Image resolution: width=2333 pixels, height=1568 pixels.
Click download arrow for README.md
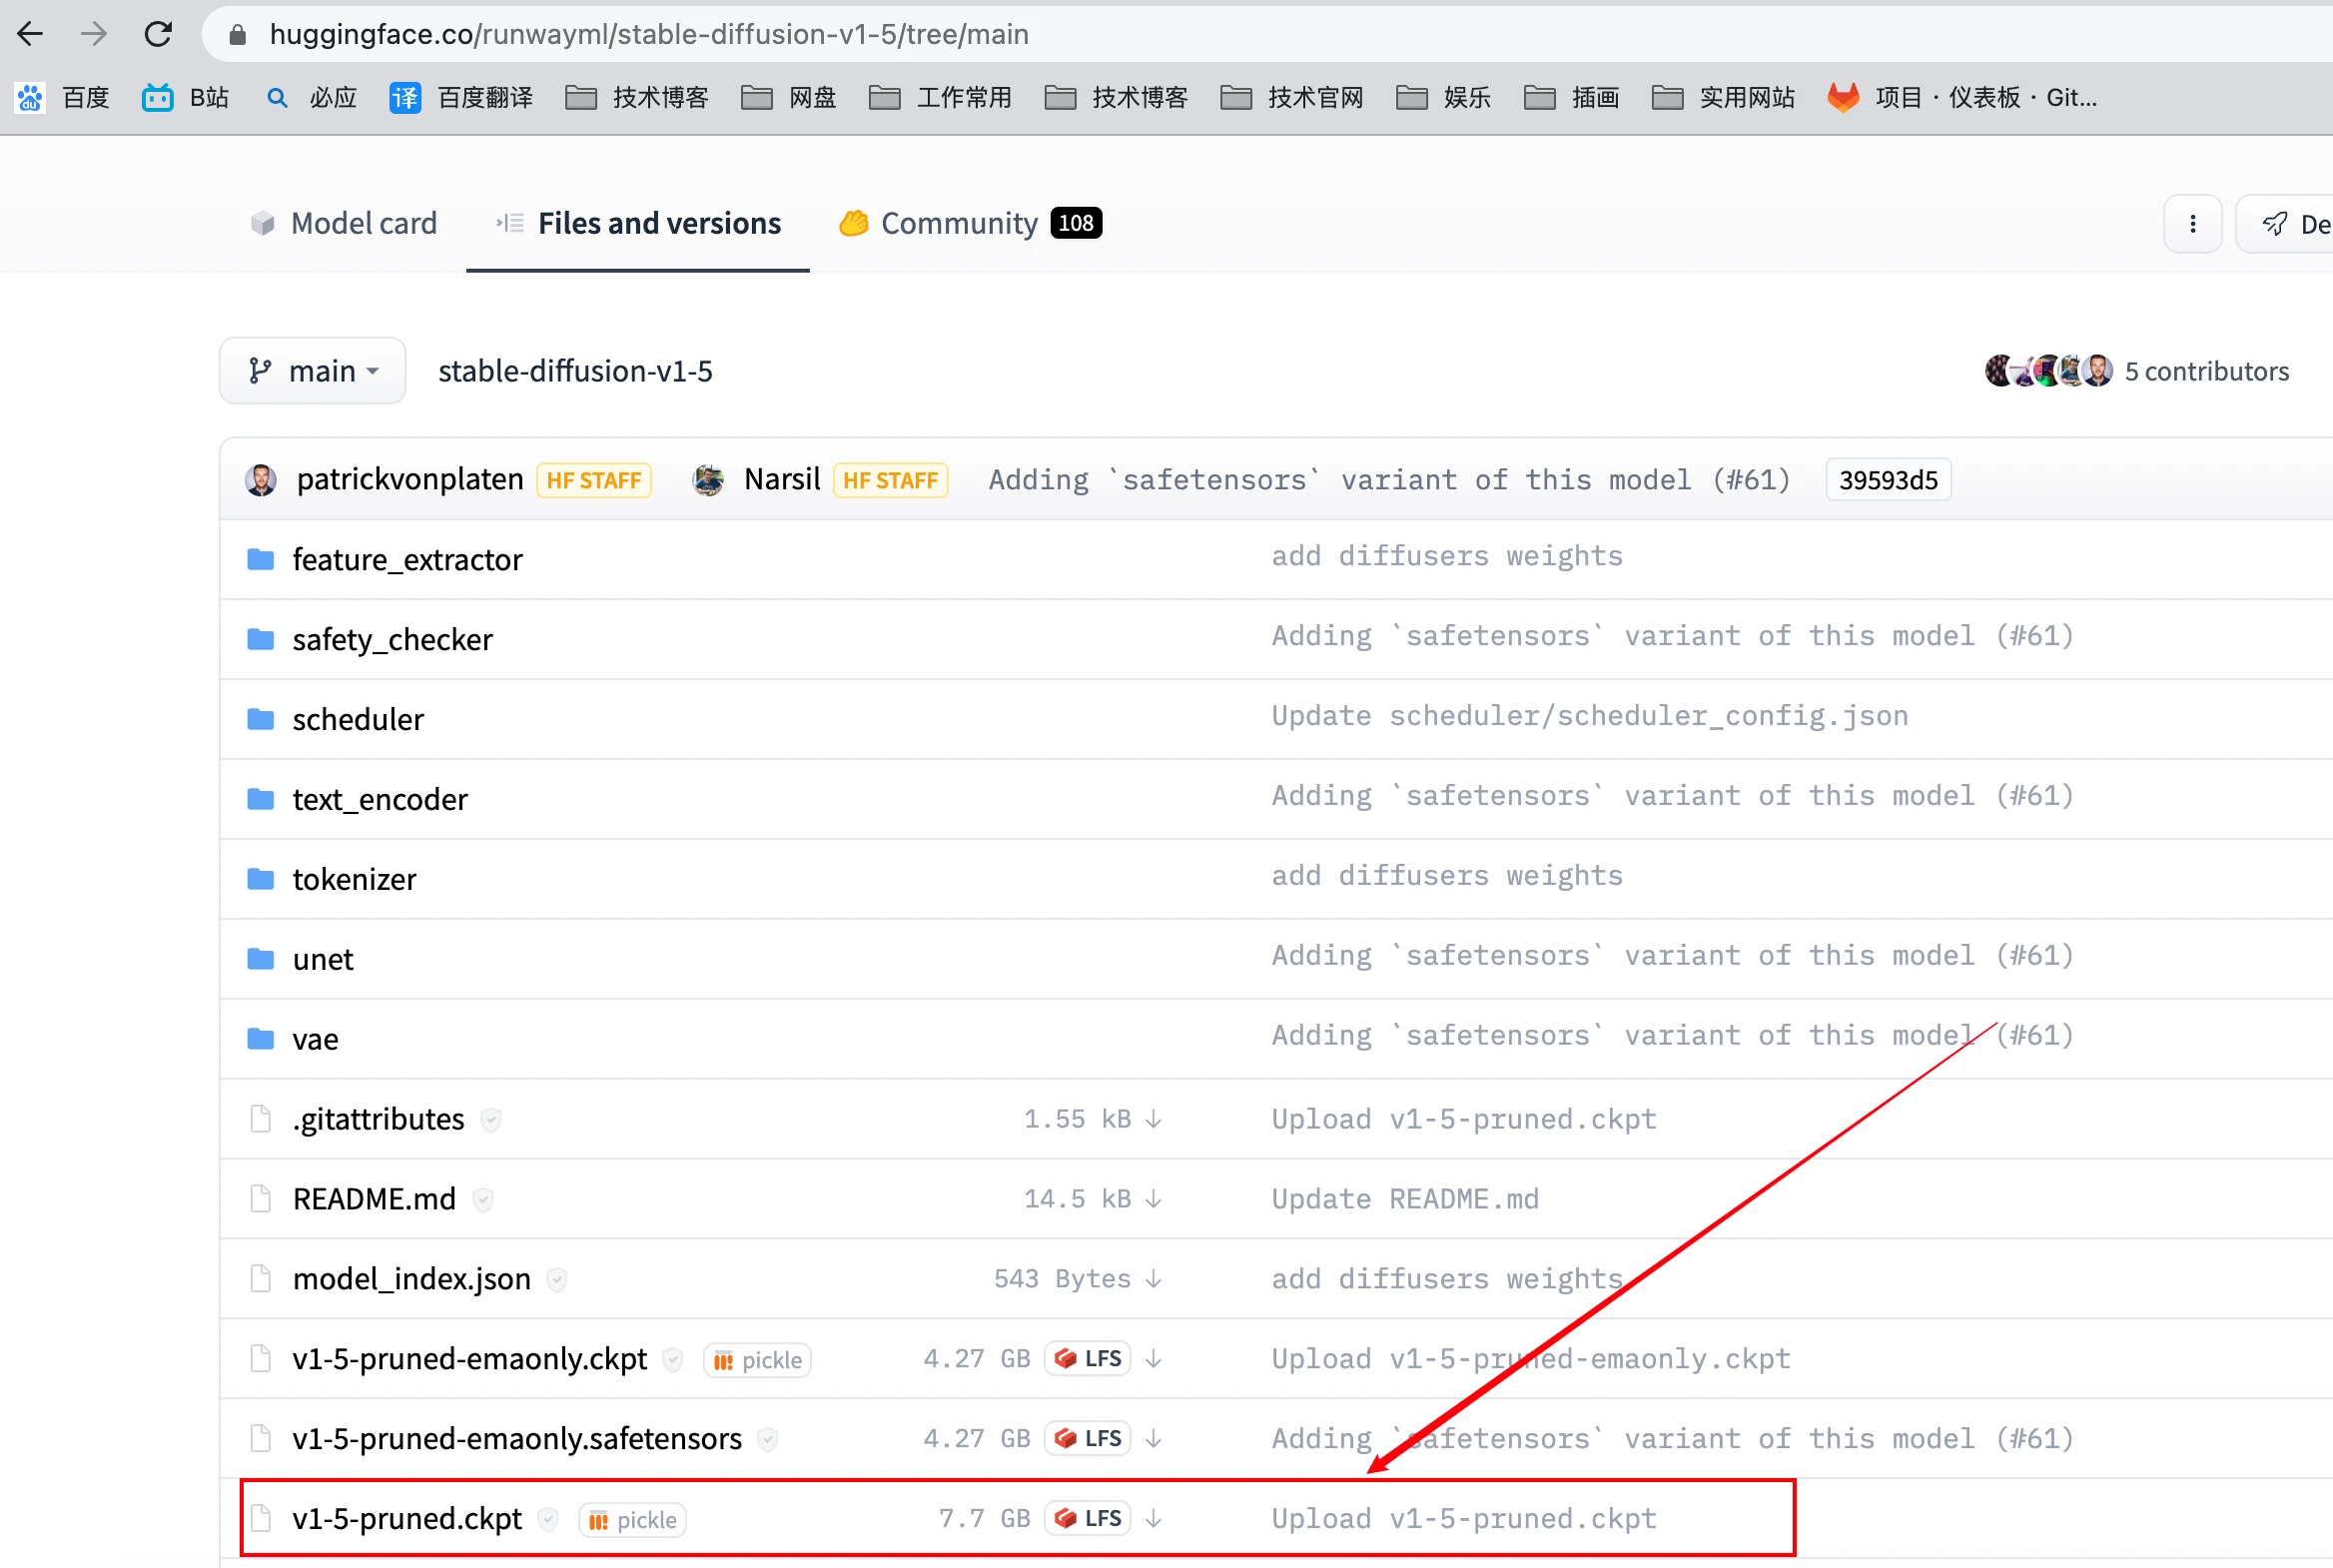(1153, 1198)
